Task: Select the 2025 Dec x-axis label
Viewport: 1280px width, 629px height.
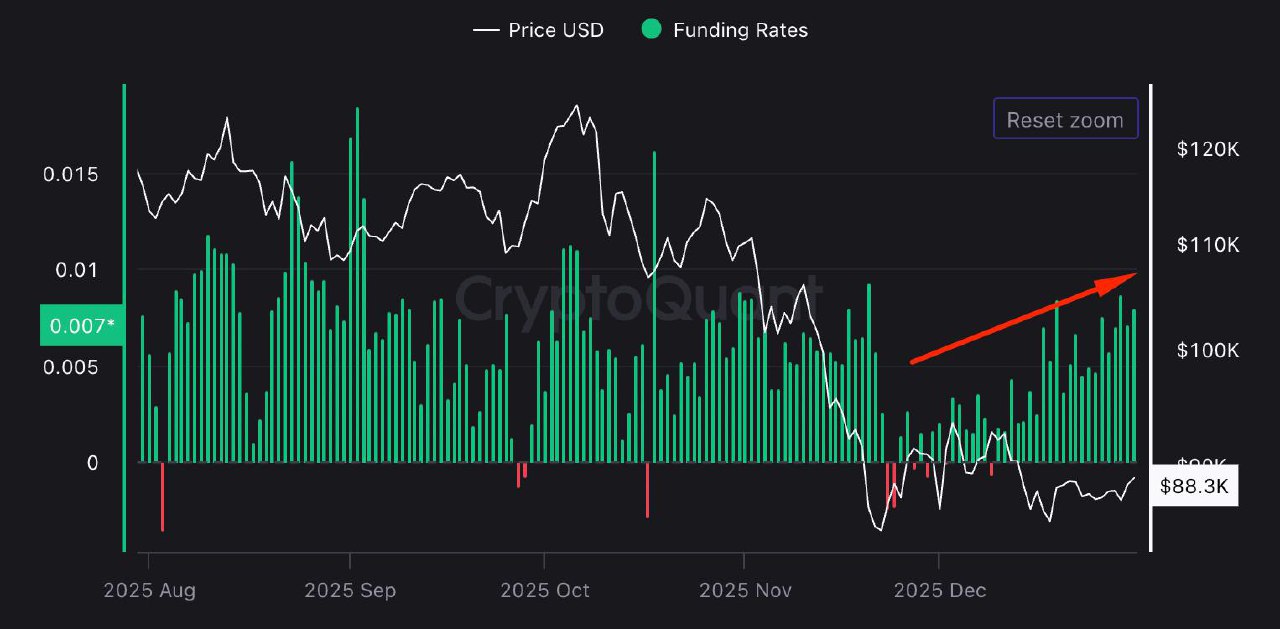Action: (939, 590)
